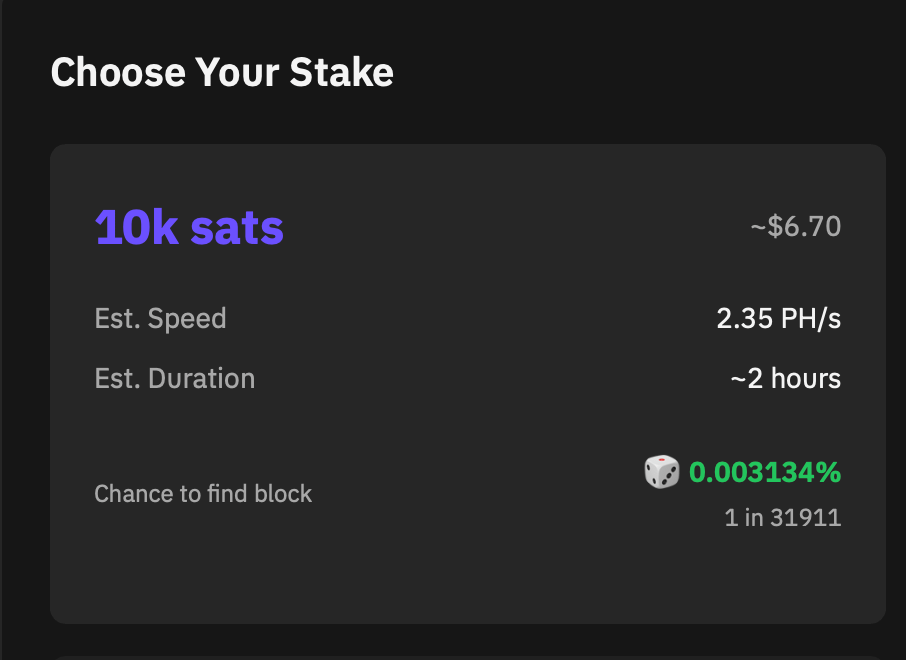Screen dimensions: 906x660
Task: Click the word Stake in the page title
Action: 341,72
